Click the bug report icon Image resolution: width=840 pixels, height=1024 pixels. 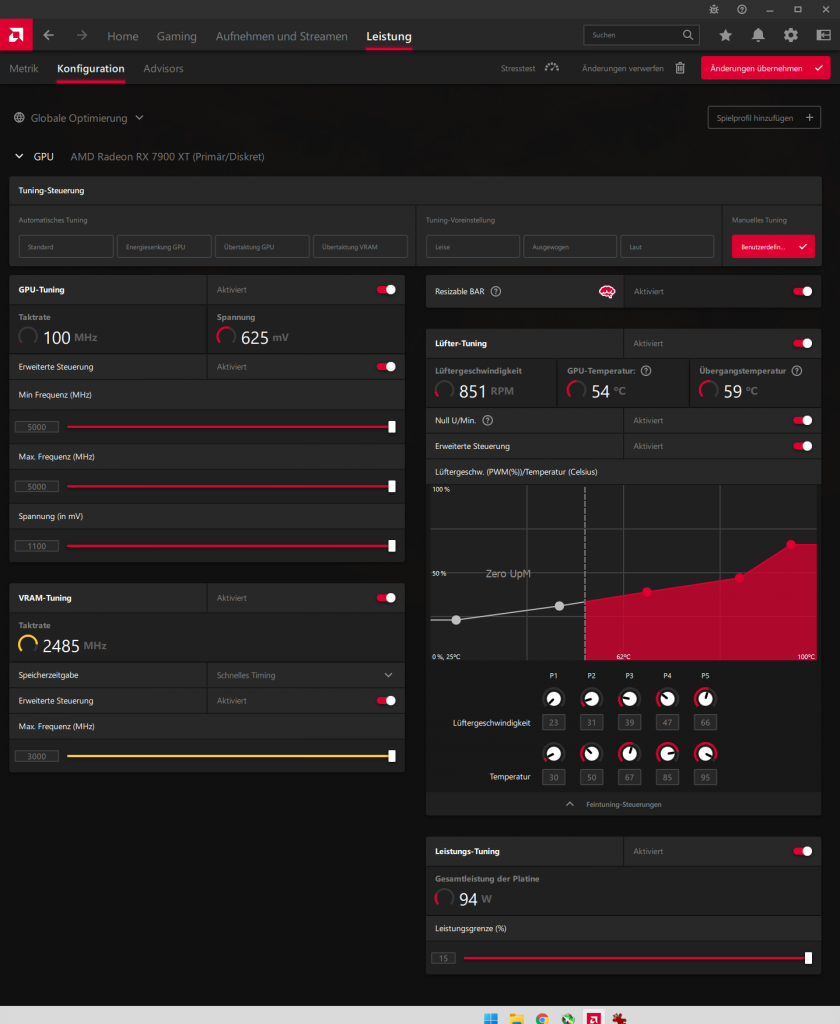[714, 10]
